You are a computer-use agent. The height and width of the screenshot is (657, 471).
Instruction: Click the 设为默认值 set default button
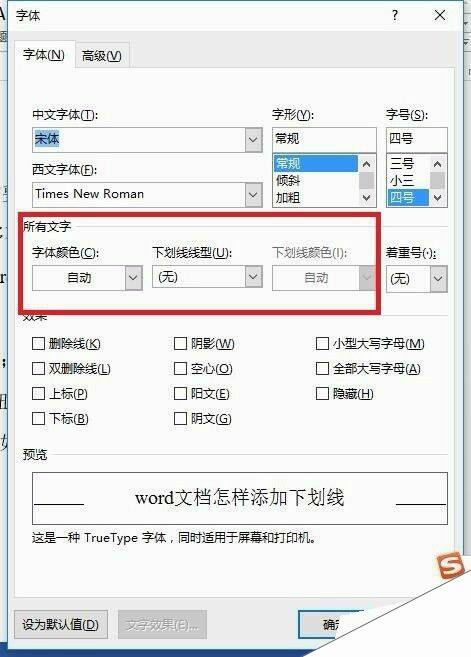61,624
